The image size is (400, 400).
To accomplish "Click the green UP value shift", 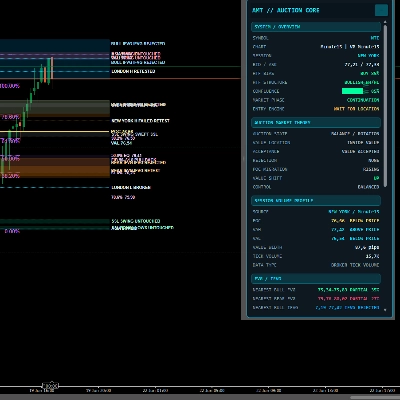I will [x=376, y=178].
